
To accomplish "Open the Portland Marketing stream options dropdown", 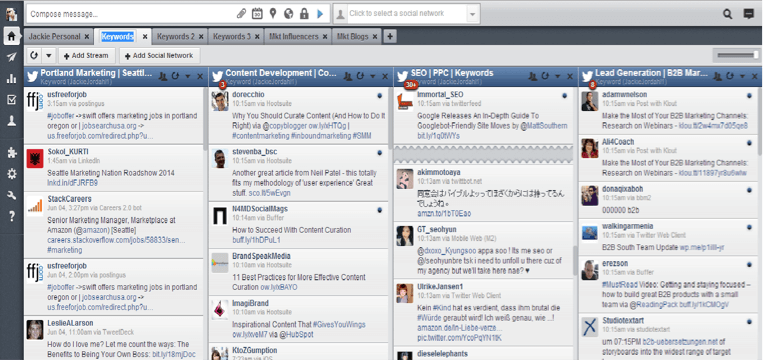I will (187, 76).
